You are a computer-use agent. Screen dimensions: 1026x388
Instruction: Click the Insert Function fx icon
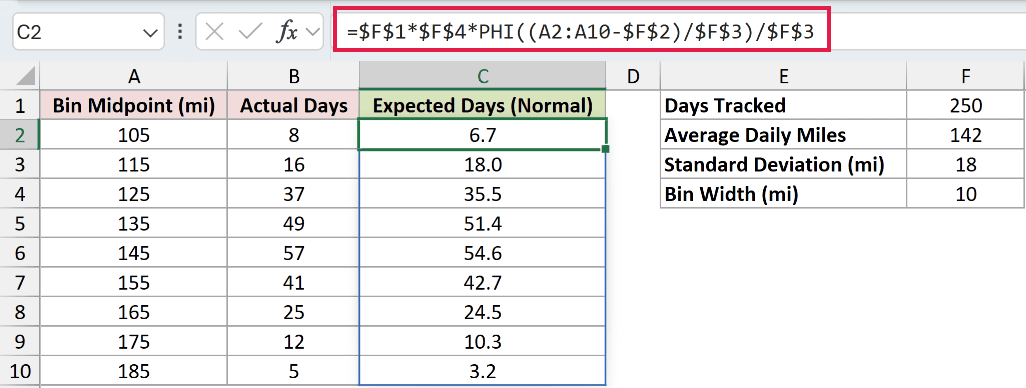[x=286, y=31]
